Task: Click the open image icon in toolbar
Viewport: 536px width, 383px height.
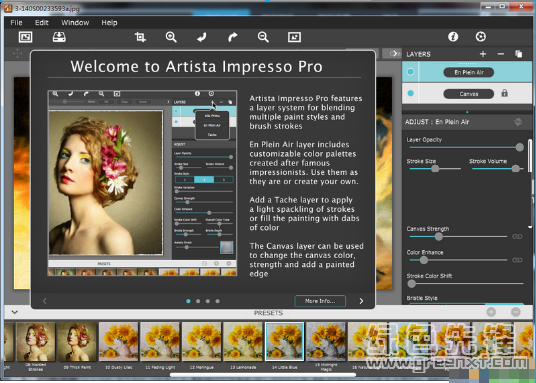Action: coord(25,37)
